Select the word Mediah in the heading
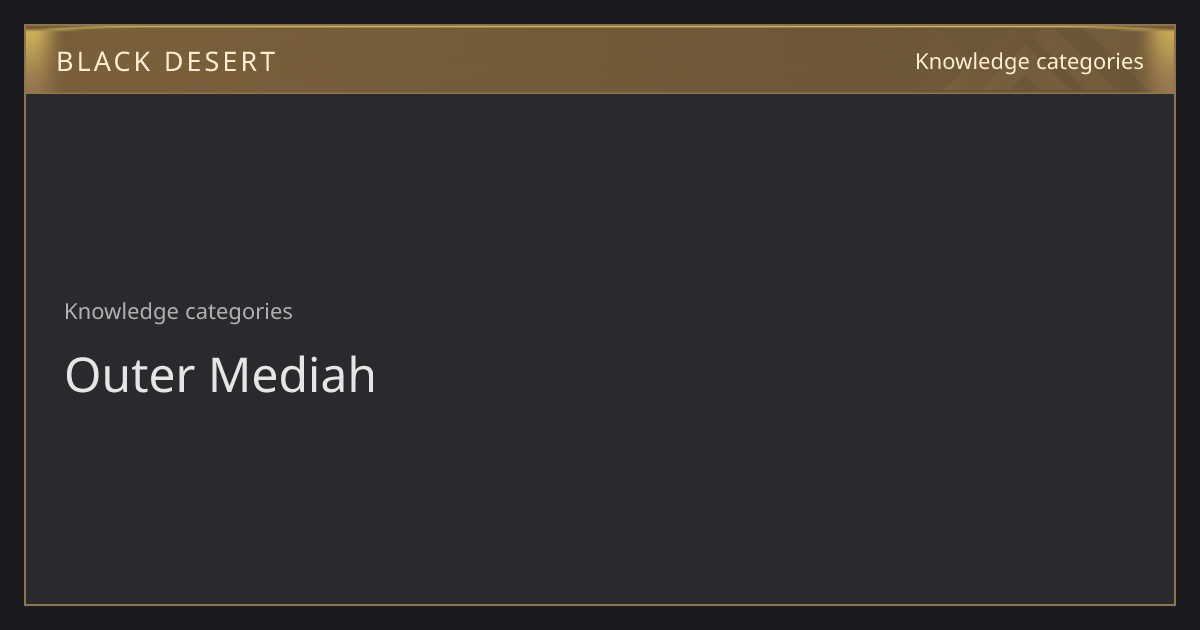The height and width of the screenshot is (630, 1200). pos(292,375)
